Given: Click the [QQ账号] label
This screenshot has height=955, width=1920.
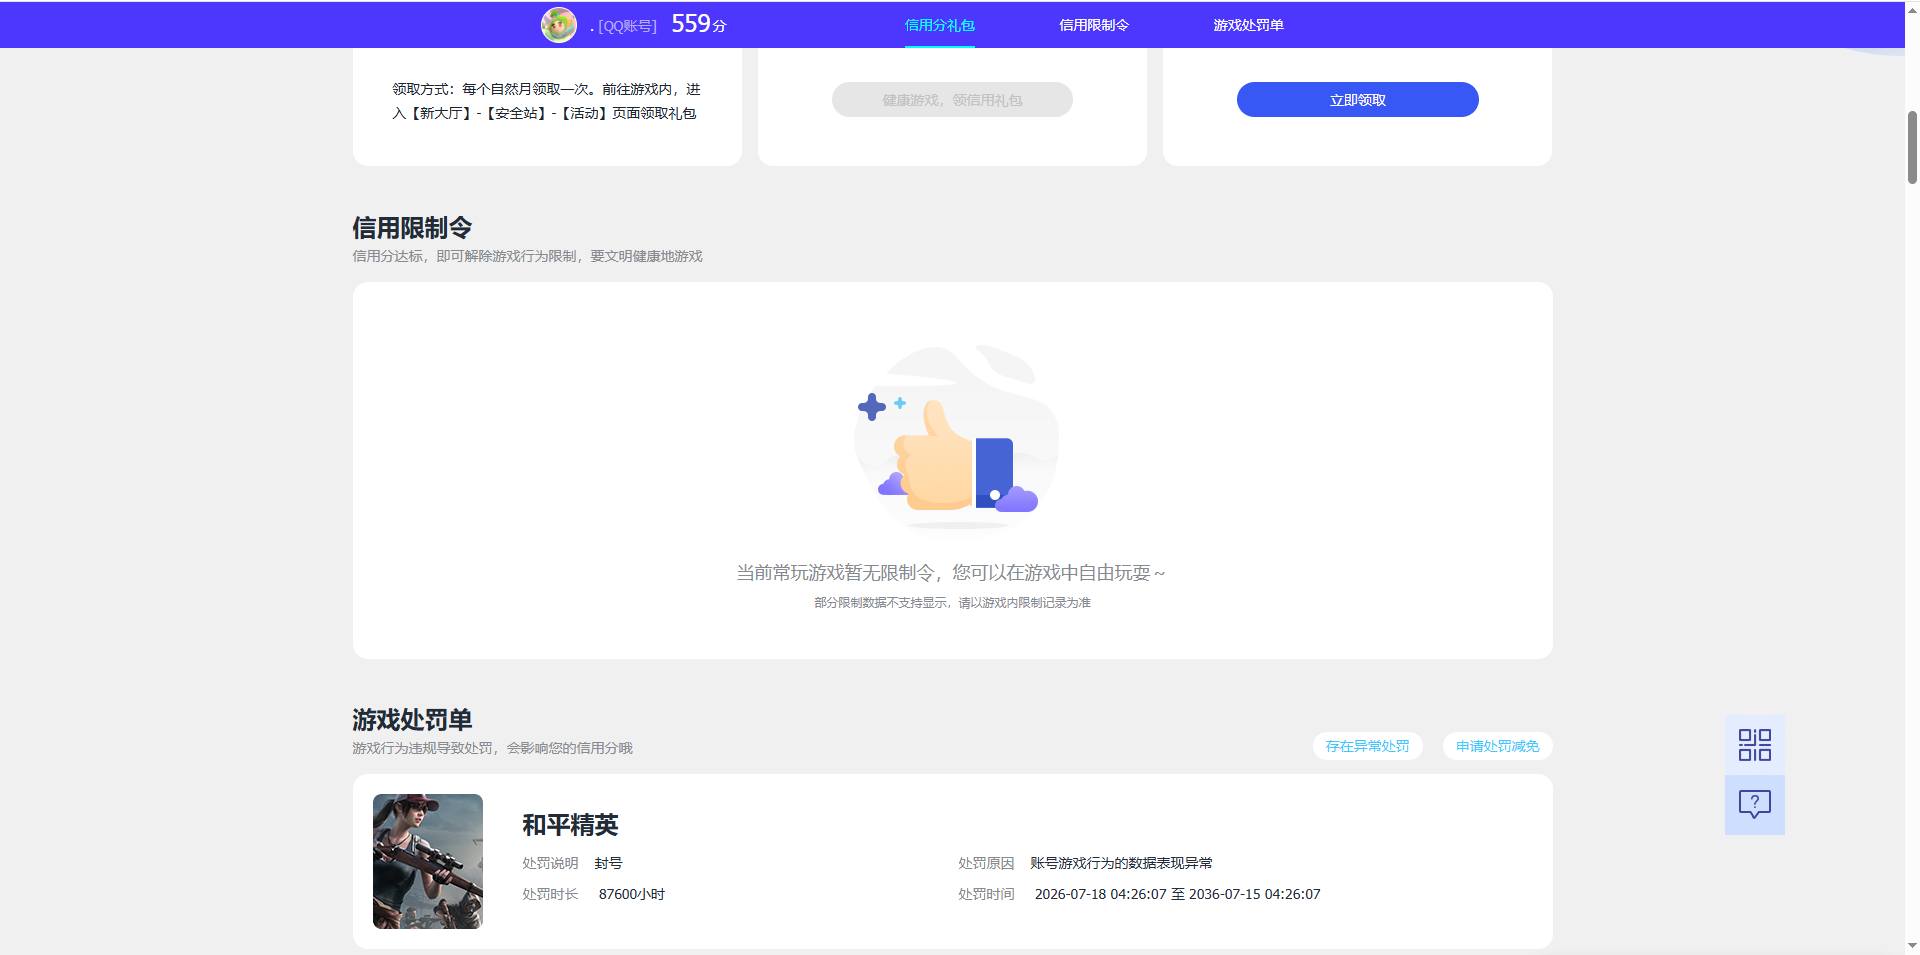Looking at the screenshot, I should [627, 26].
